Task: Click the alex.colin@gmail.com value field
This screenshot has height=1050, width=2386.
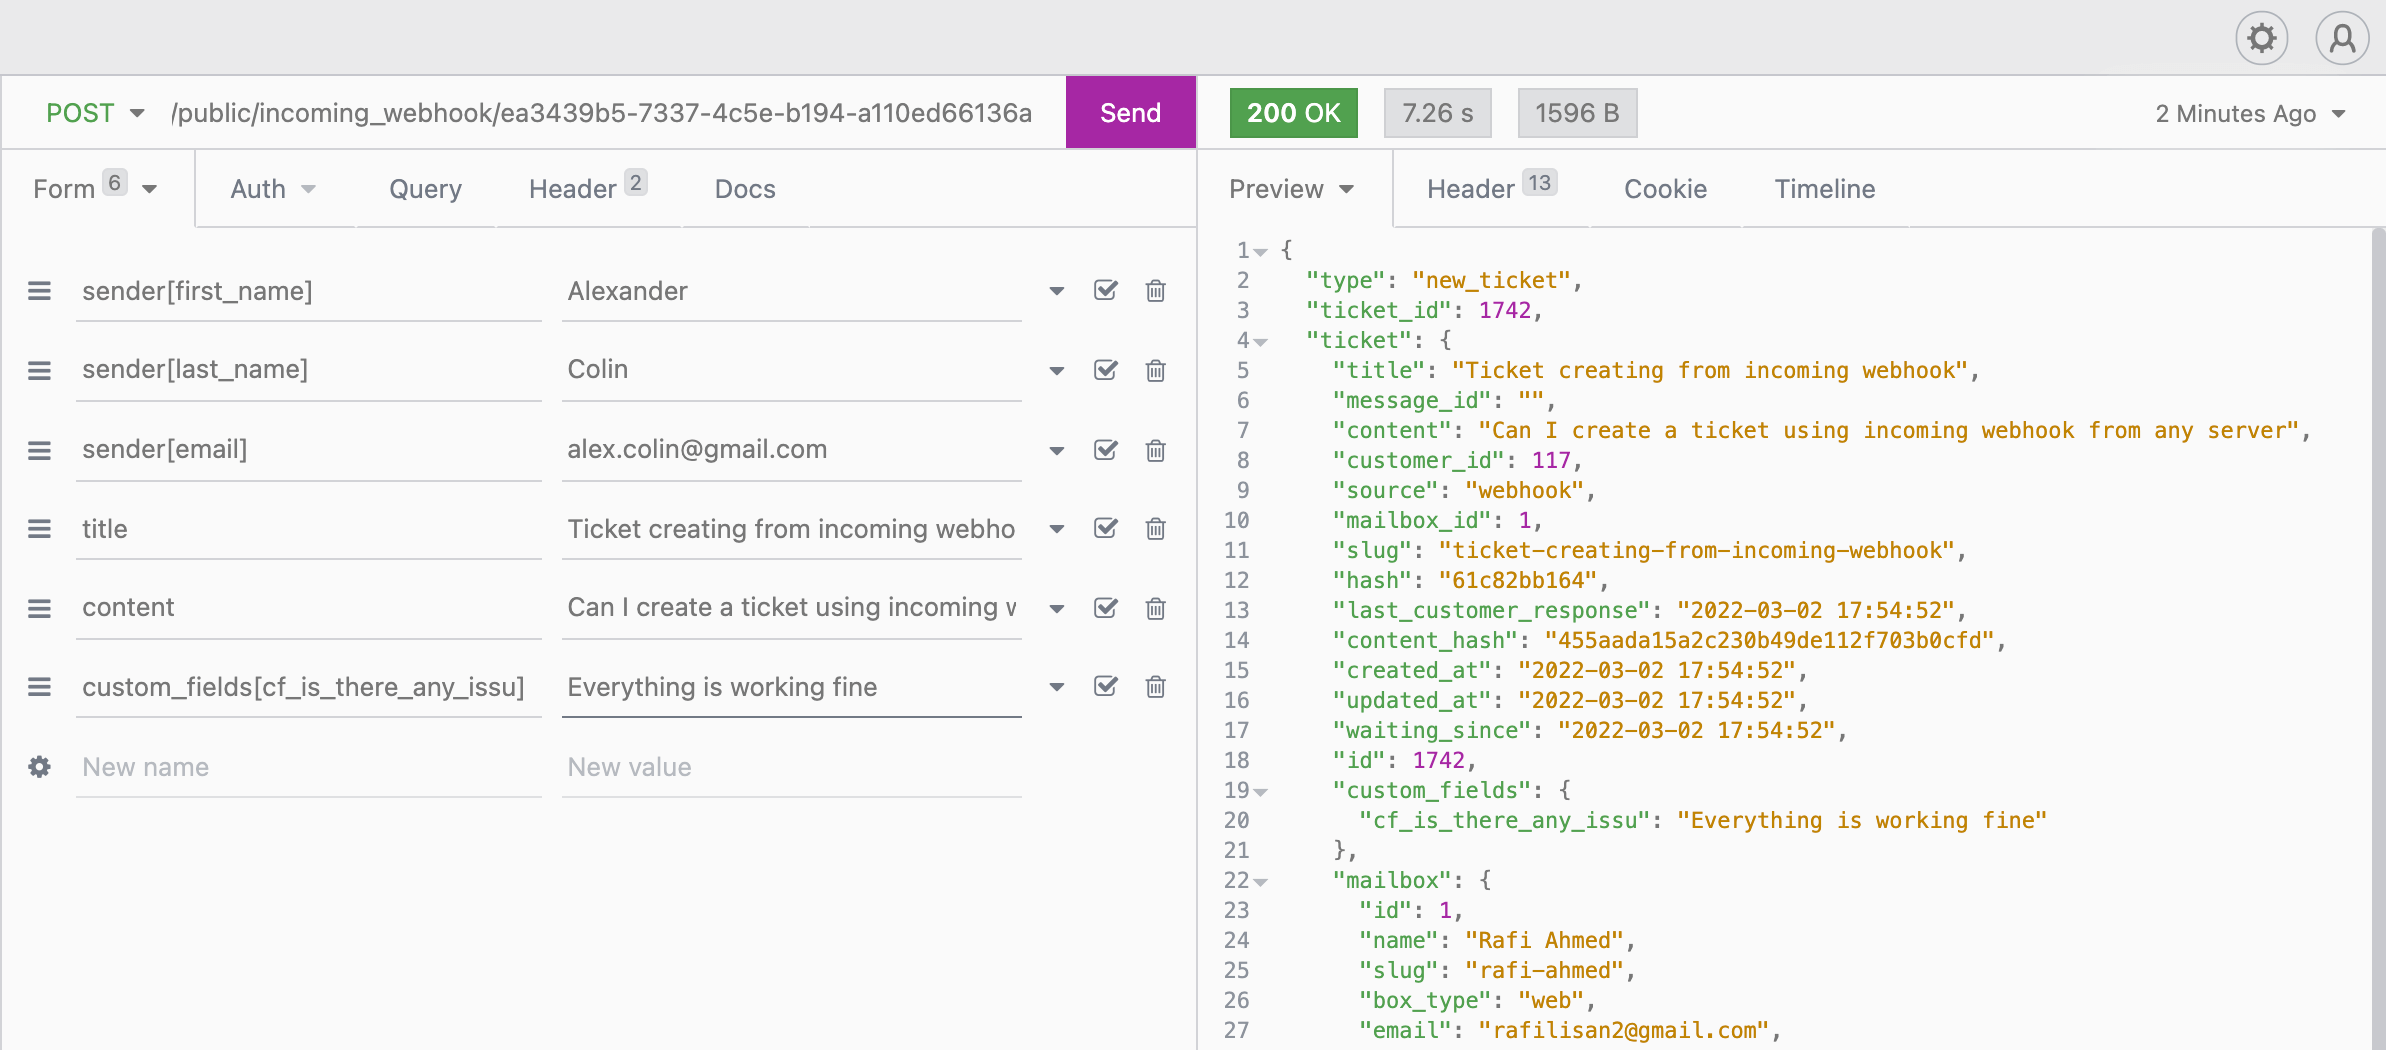Action: pyautogui.click(x=792, y=449)
